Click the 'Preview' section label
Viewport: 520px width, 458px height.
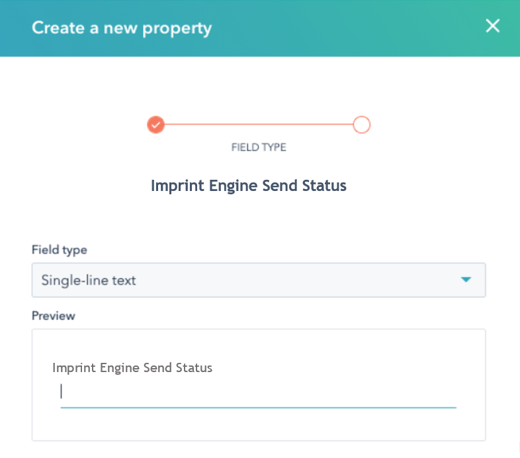point(53,316)
